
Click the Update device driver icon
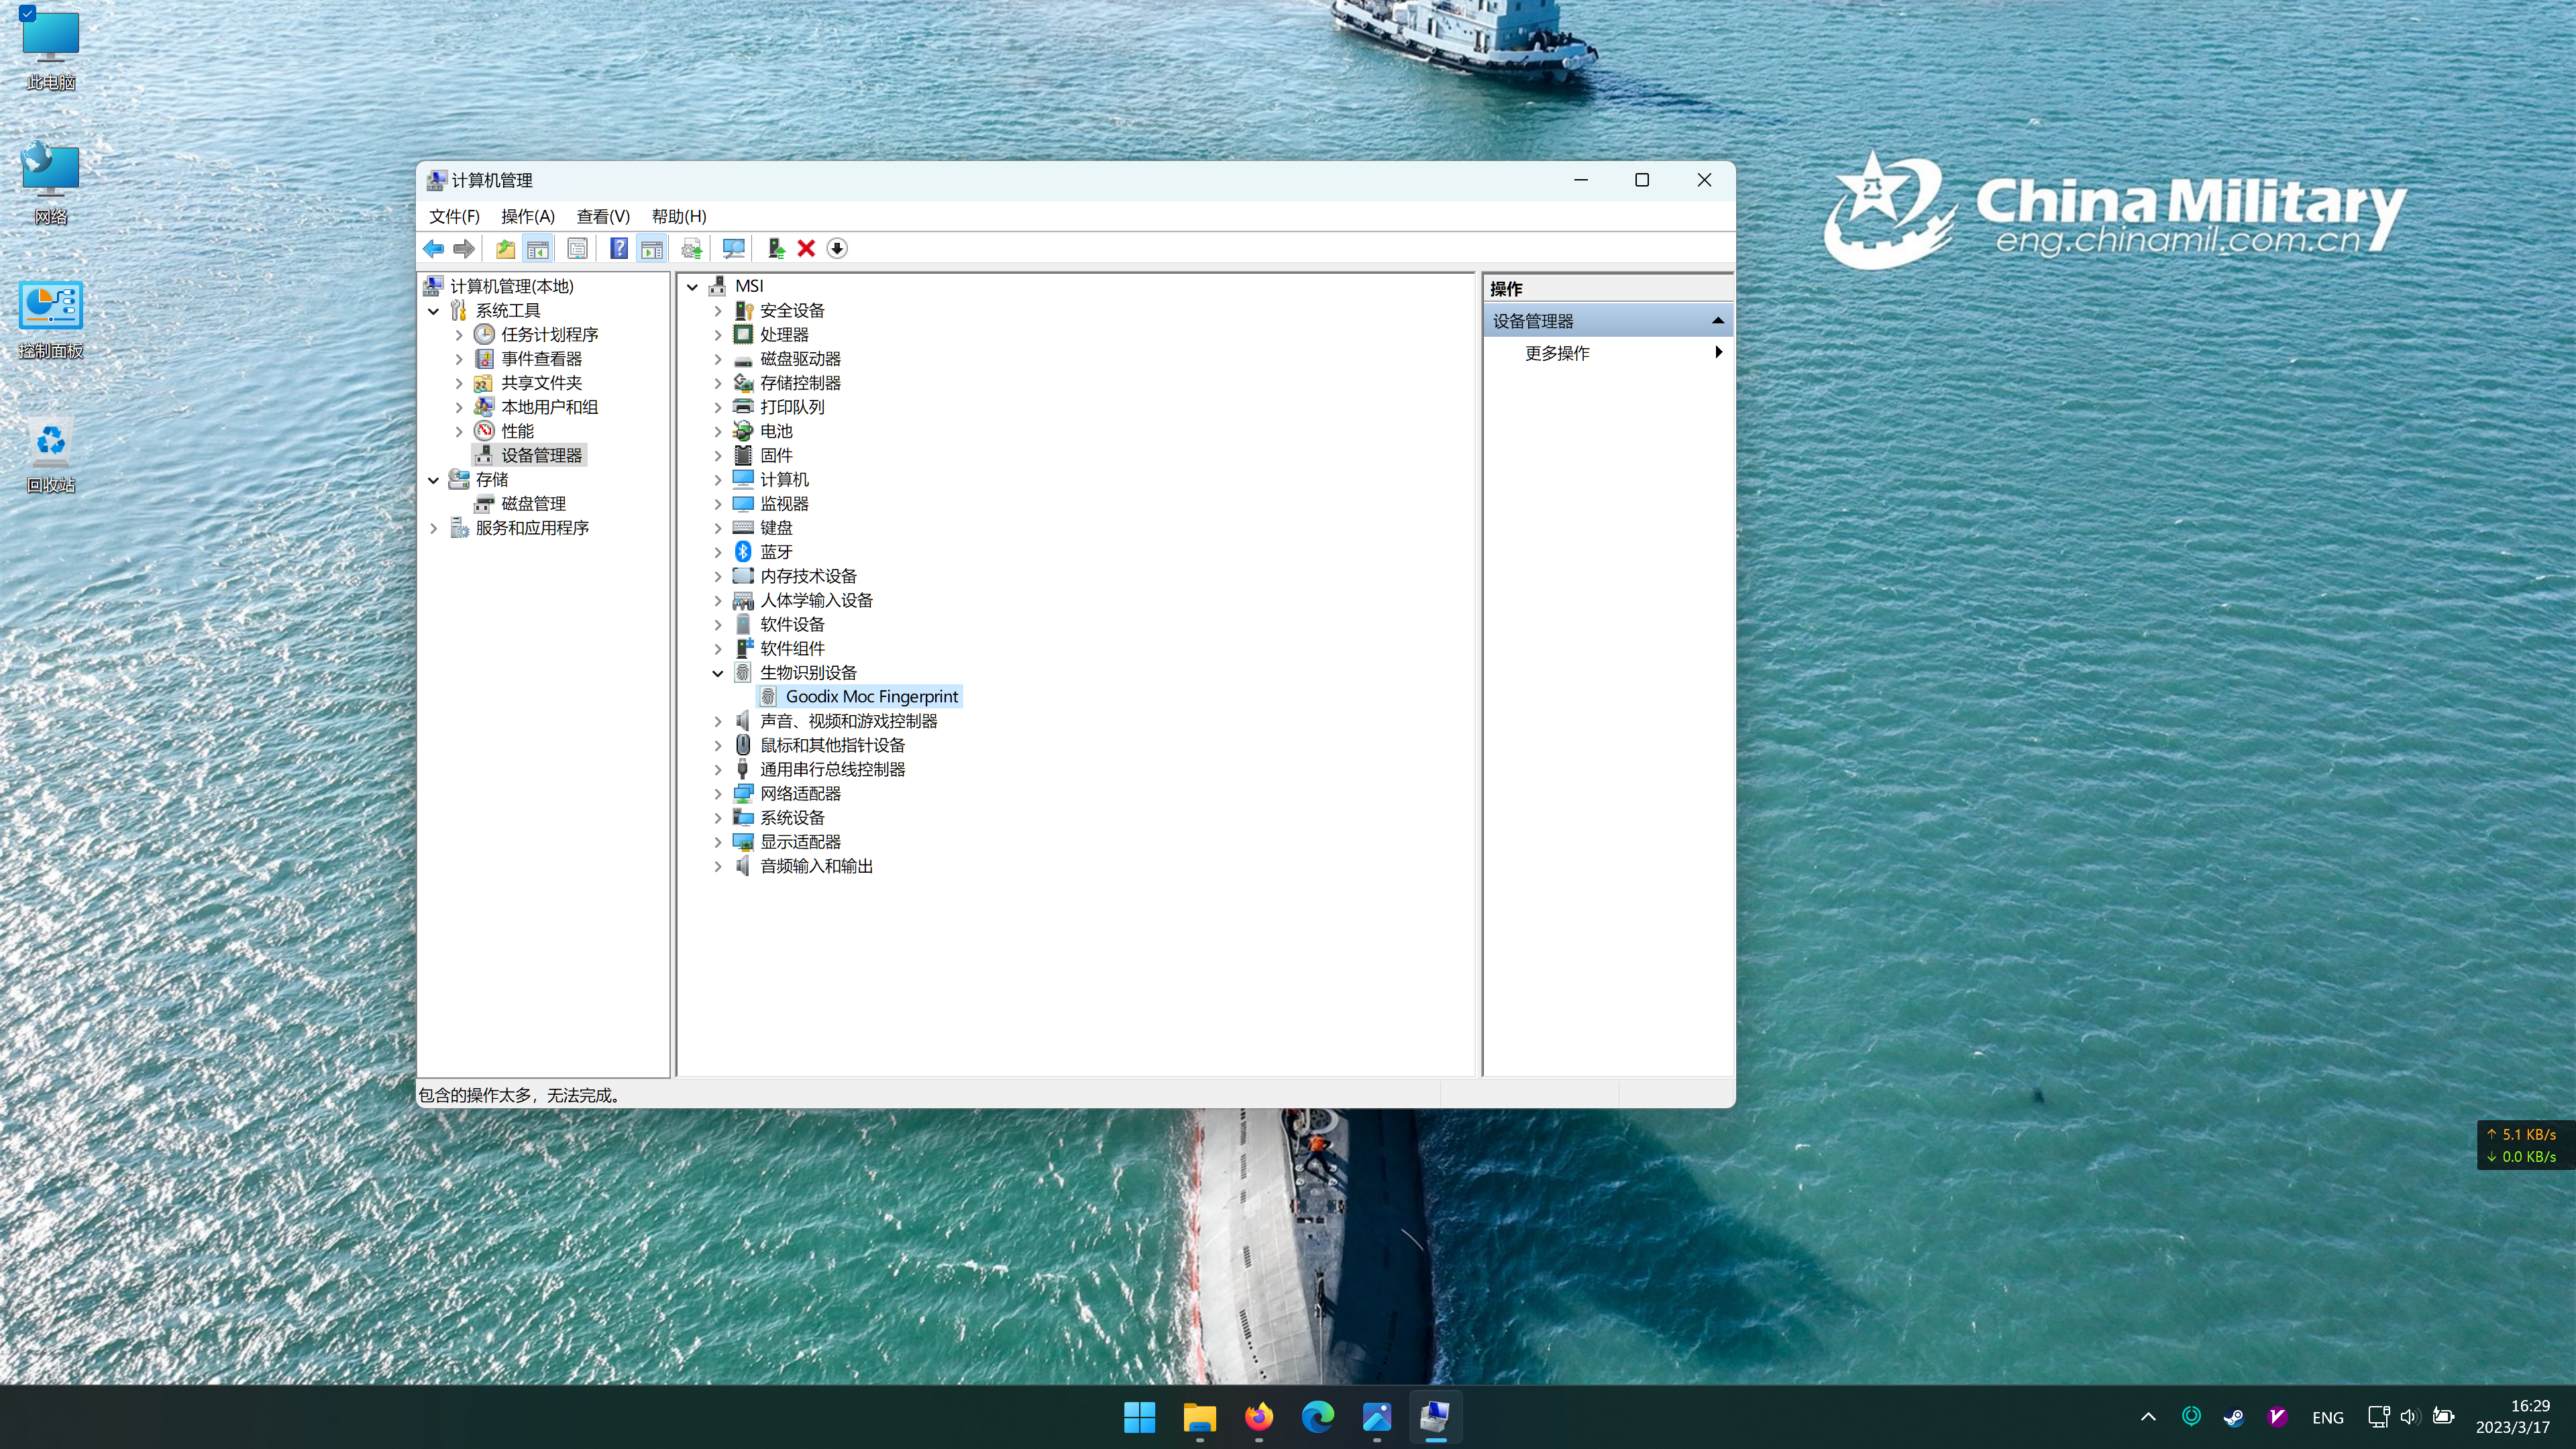775,248
